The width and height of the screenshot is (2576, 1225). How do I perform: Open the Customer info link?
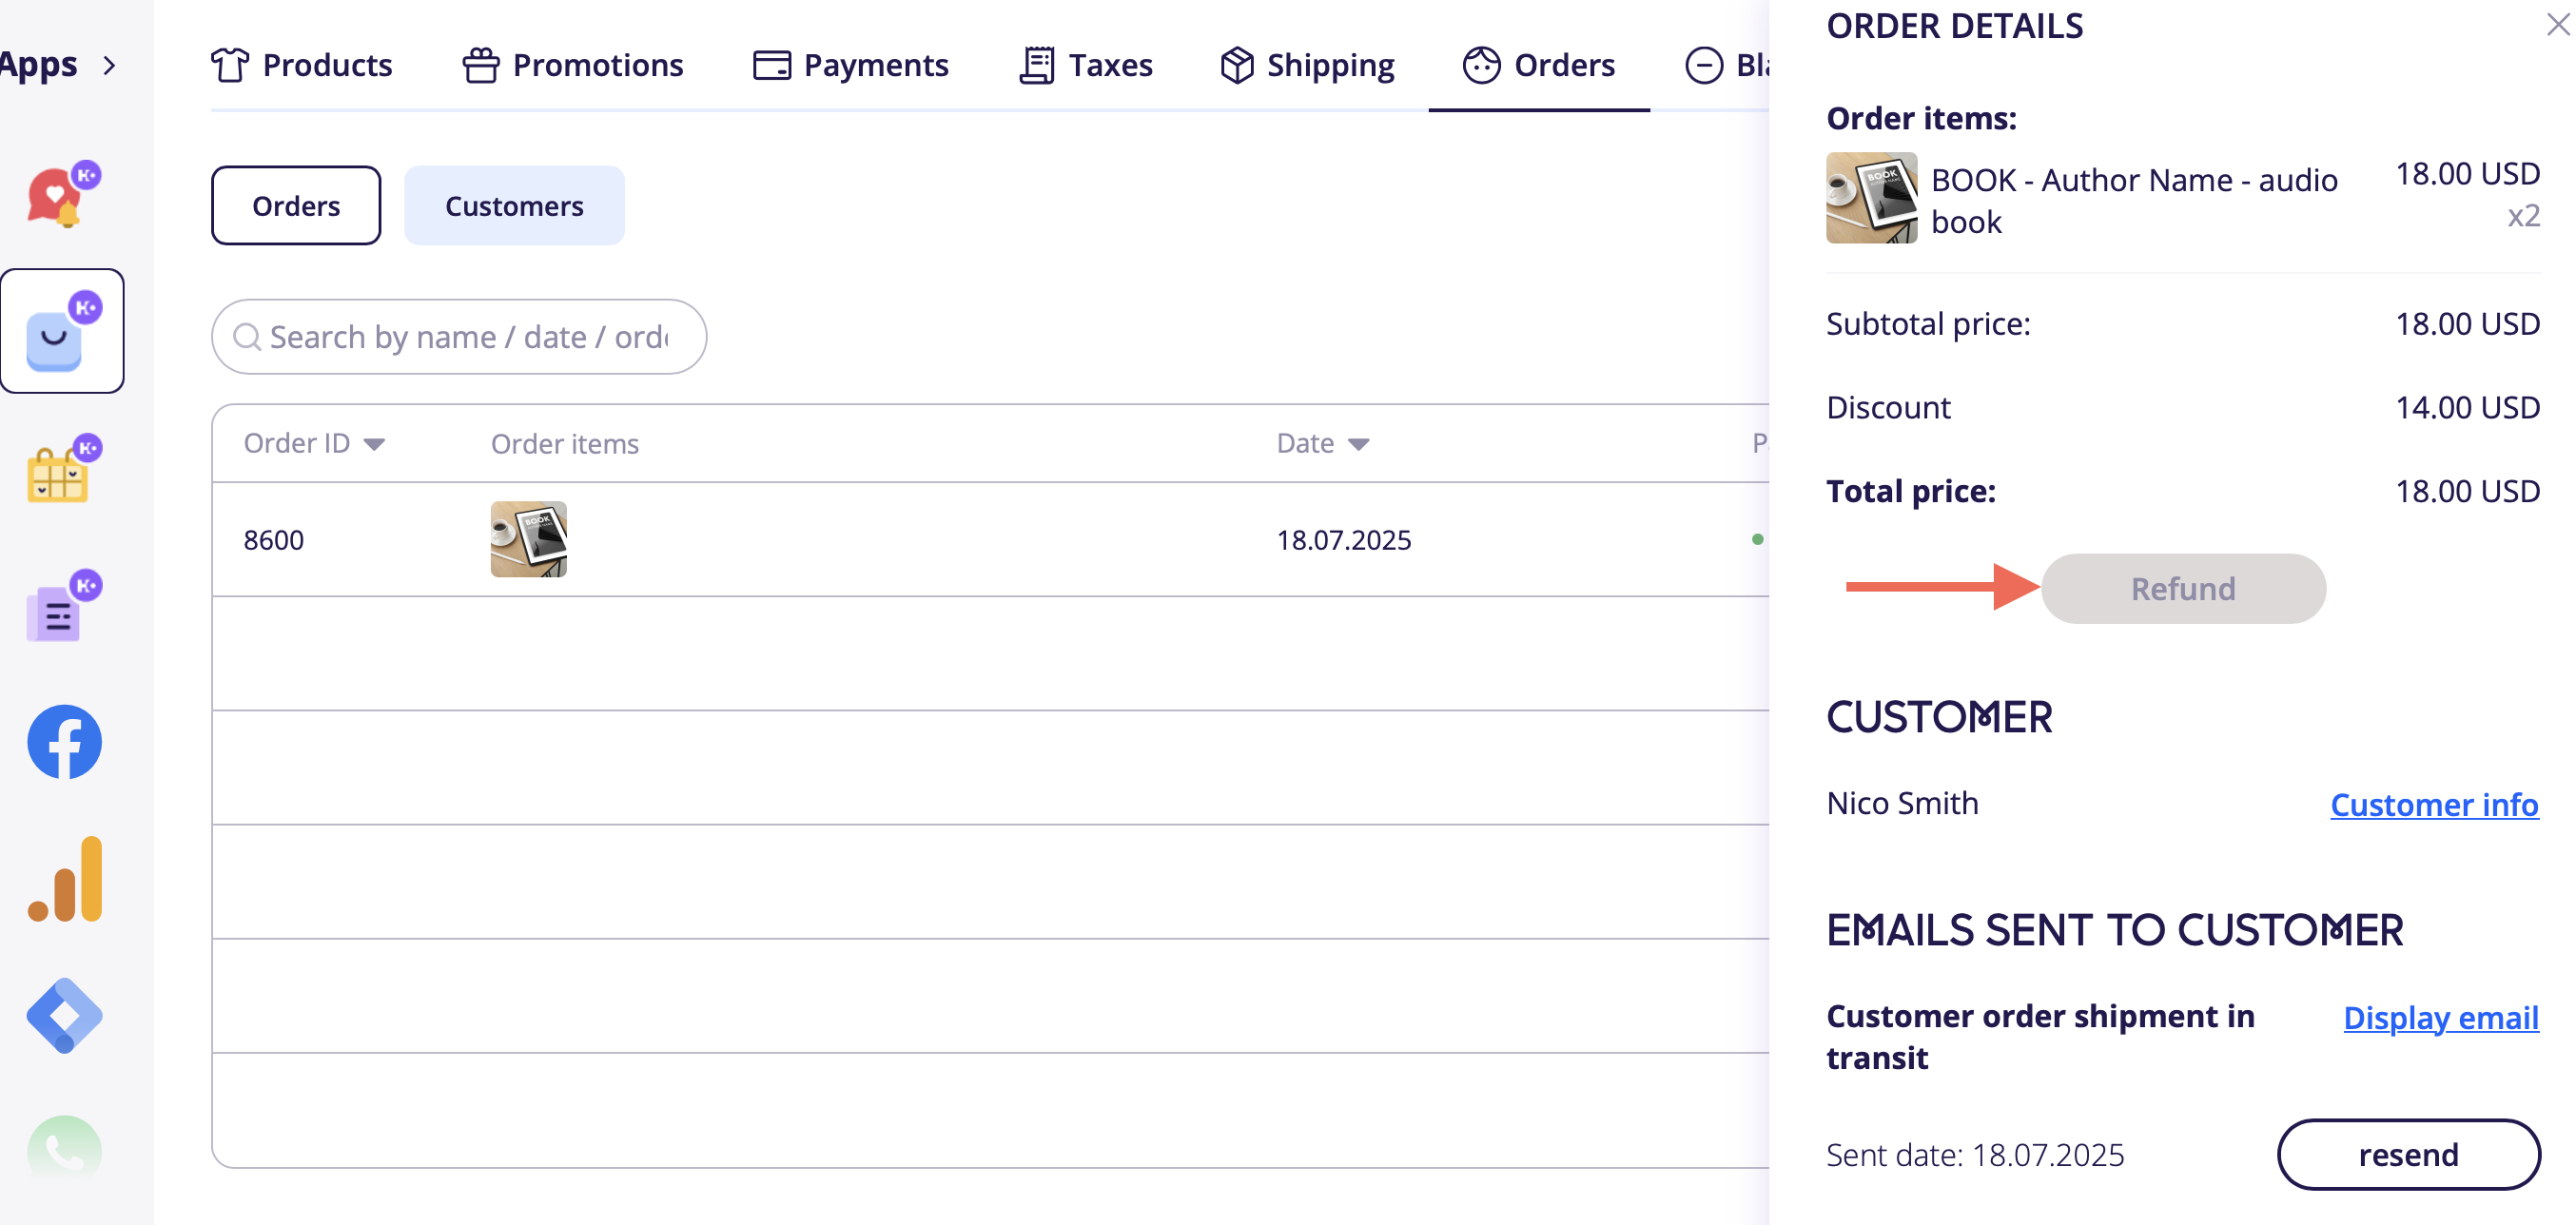2434,804
